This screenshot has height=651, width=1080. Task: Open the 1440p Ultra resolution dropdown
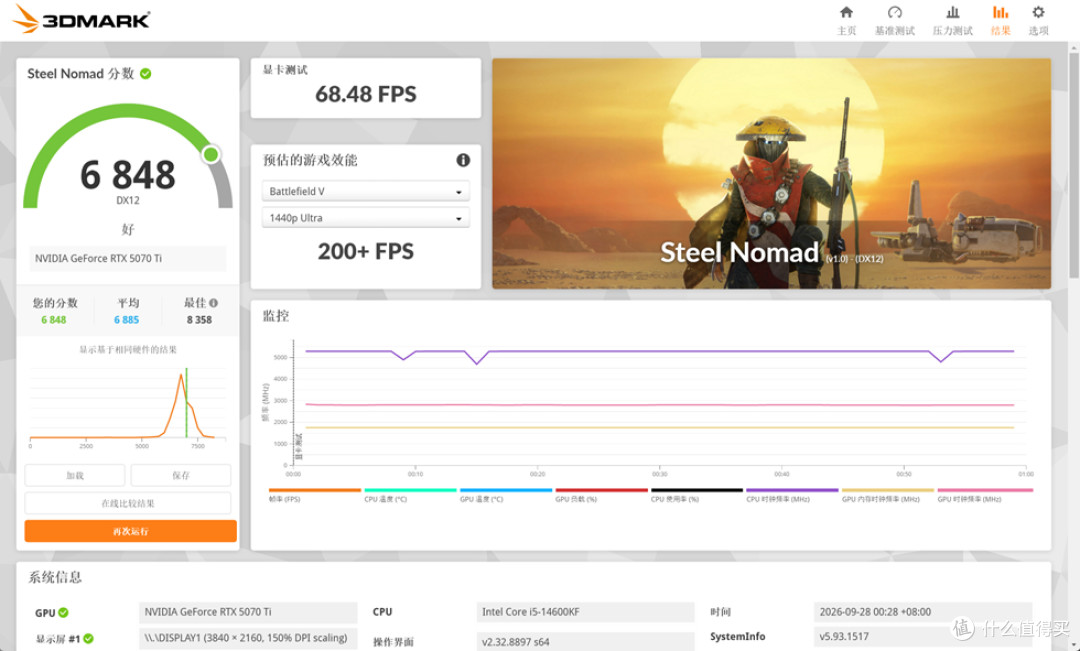tap(366, 218)
